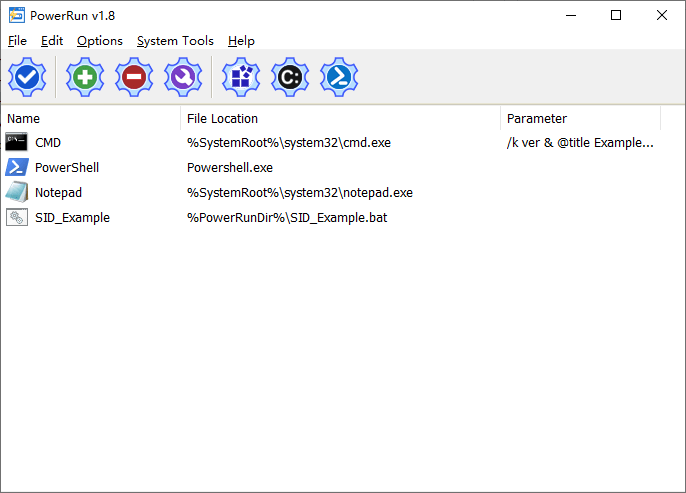Image resolution: width=686 pixels, height=493 pixels.
Task: Open the File menu
Action: pyautogui.click(x=17, y=41)
